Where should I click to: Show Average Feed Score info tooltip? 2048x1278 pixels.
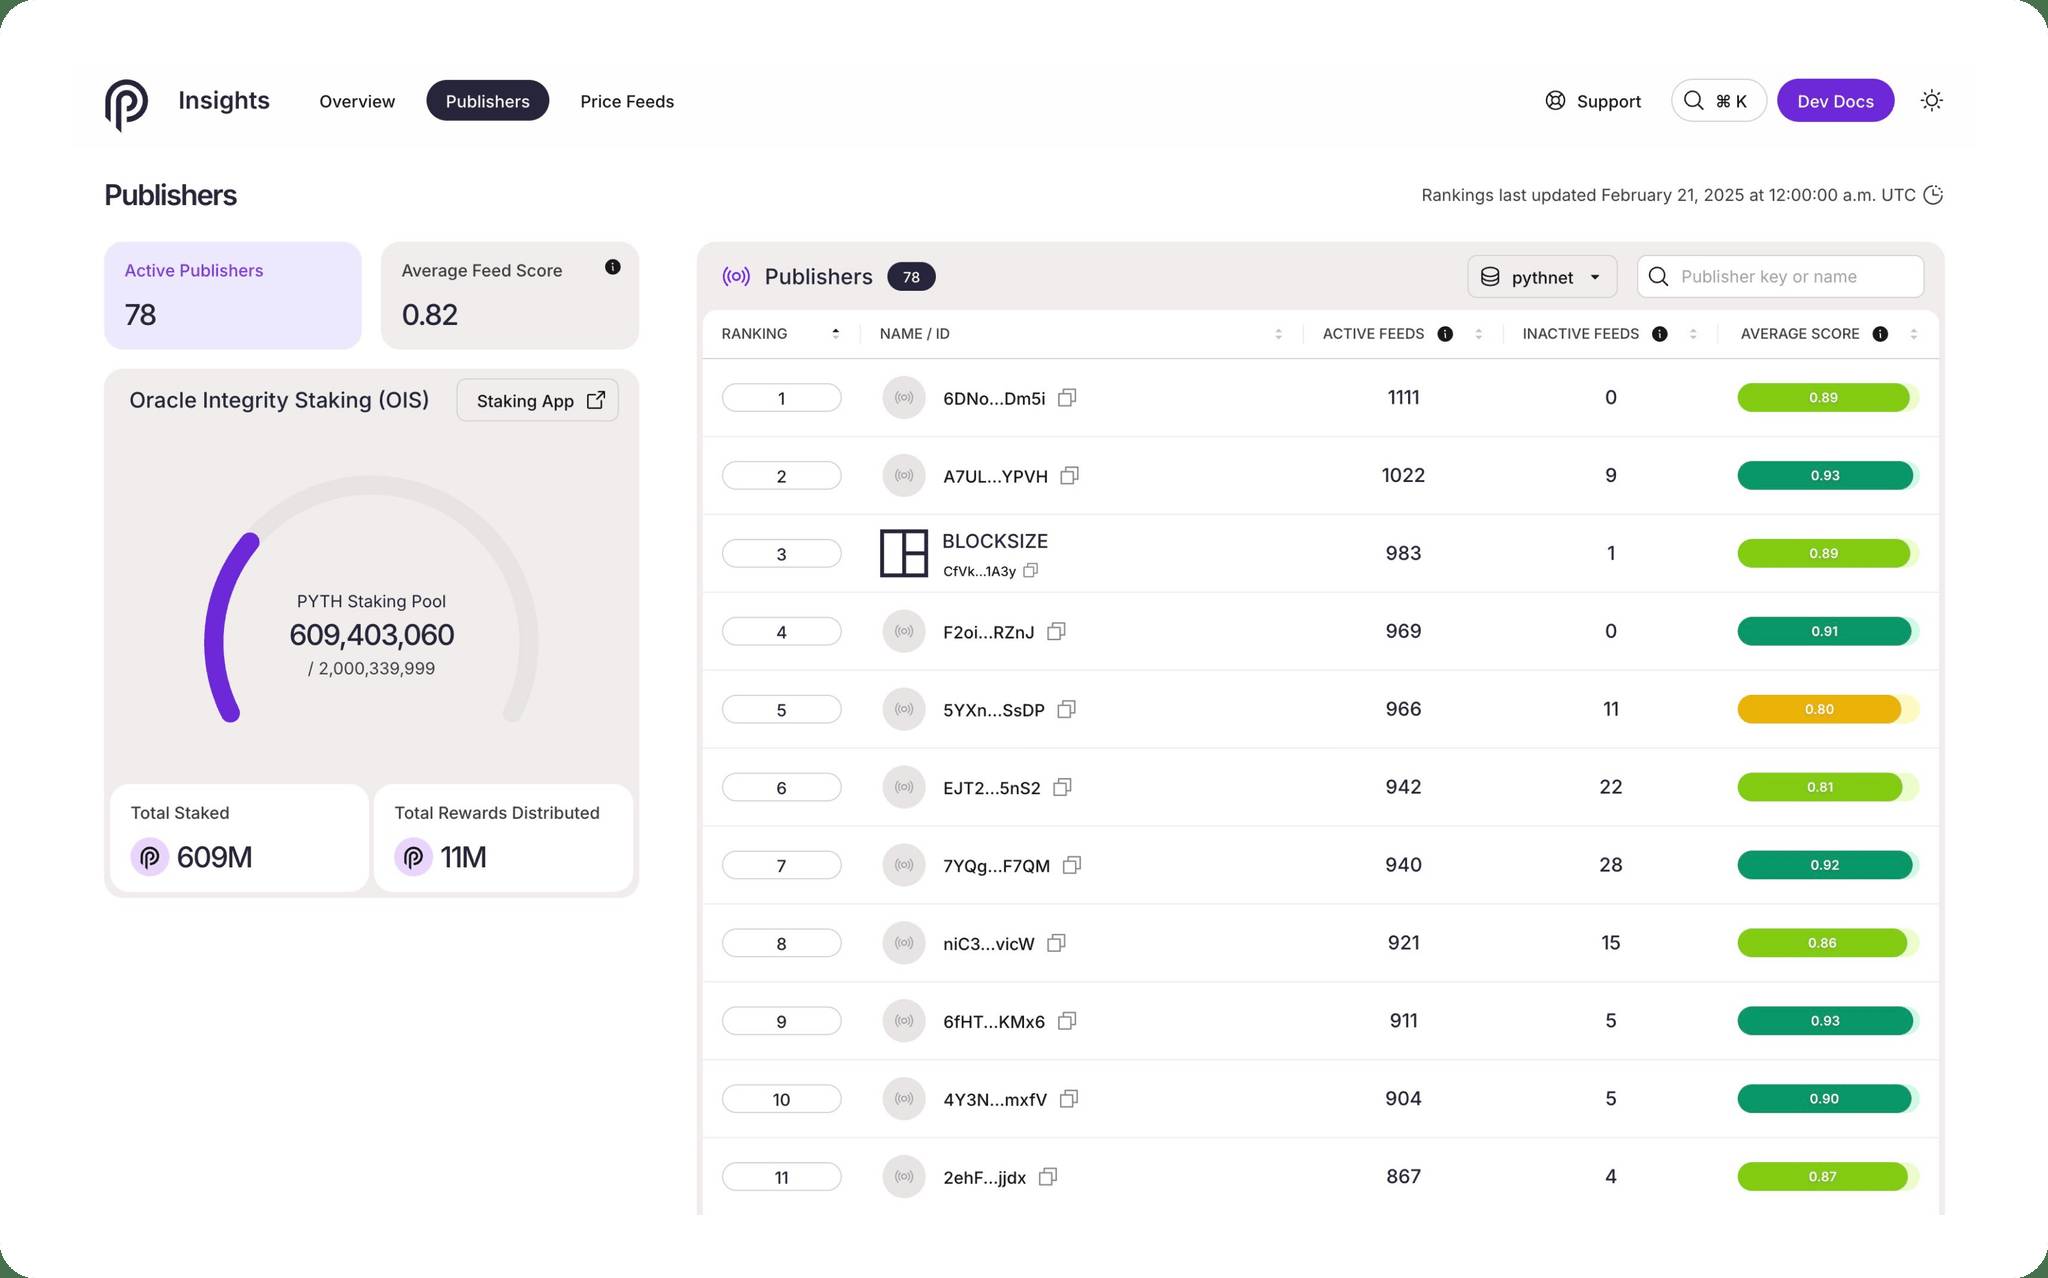[x=612, y=267]
